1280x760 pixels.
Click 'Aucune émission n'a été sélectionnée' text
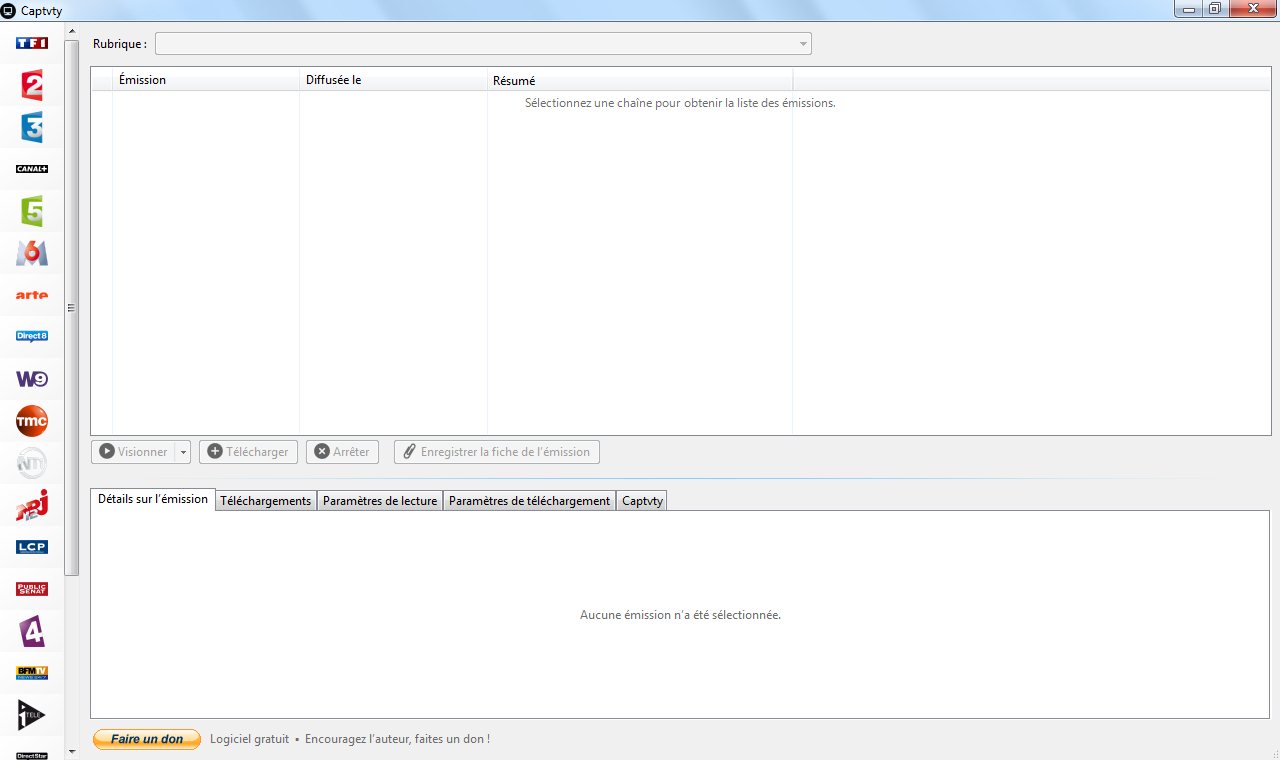click(680, 615)
